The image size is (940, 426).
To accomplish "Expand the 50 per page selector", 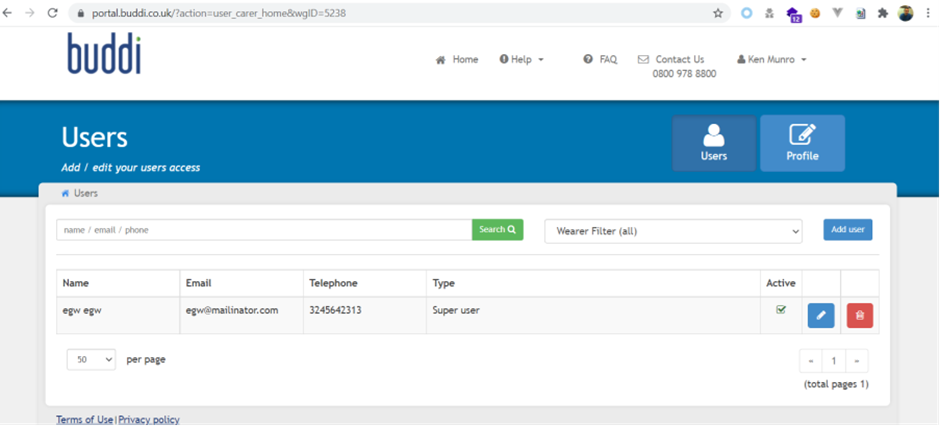I will tap(91, 359).
